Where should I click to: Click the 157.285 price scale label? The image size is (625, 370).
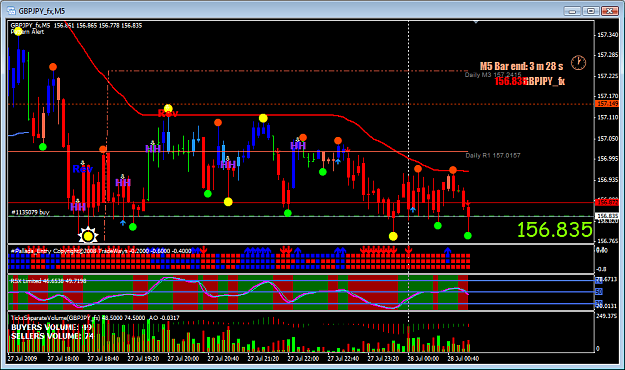[607, 54]
